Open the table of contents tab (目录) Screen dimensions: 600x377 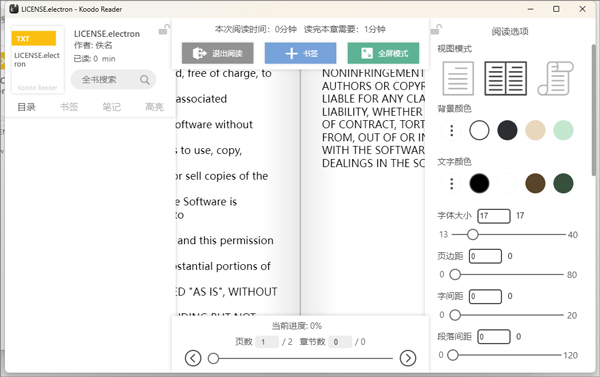[x=26, y=107]
